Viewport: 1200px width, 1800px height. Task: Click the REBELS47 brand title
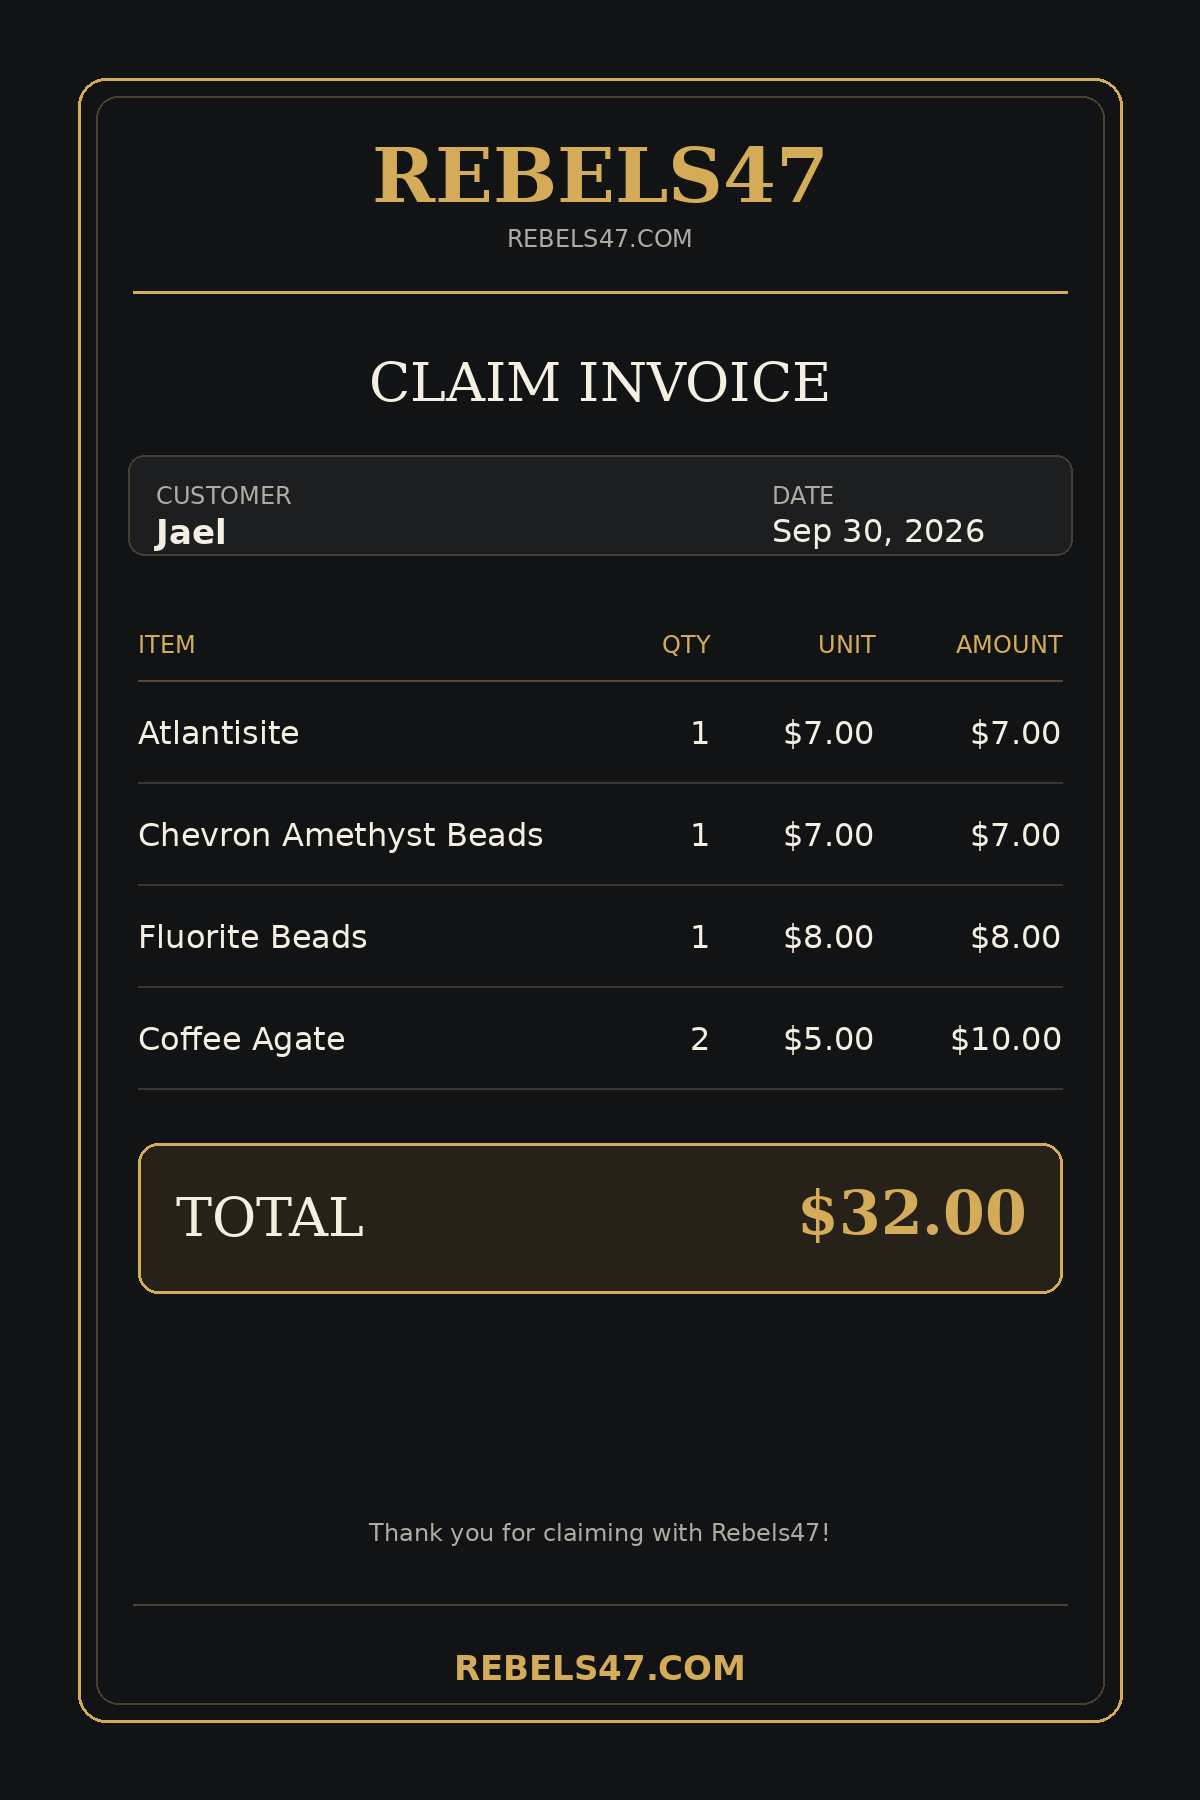pyautogui.click(x=600, y=176)
